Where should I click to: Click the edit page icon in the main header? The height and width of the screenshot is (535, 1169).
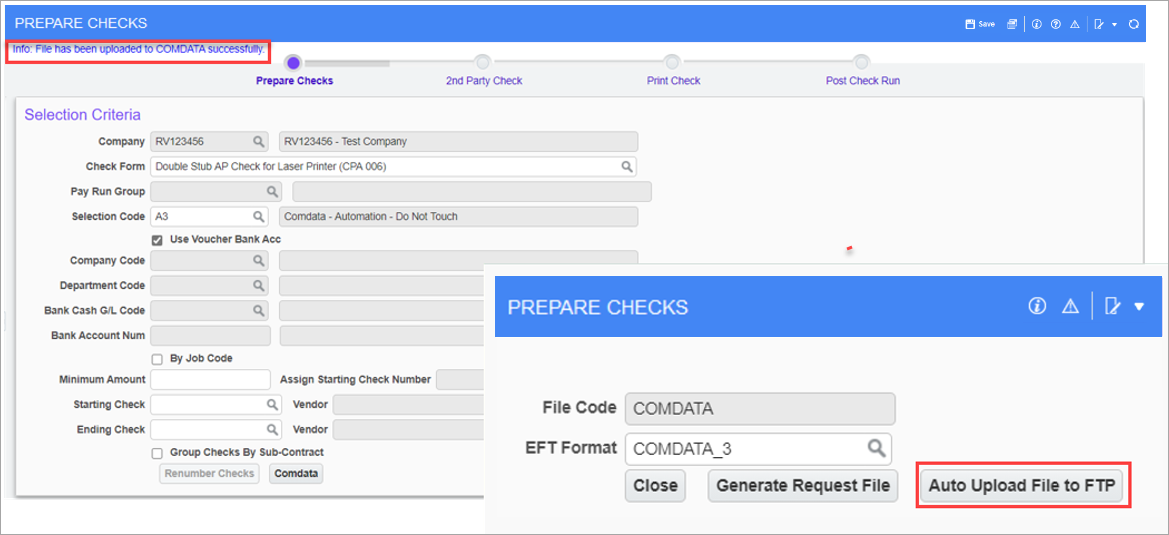(x=1099, y=24)
